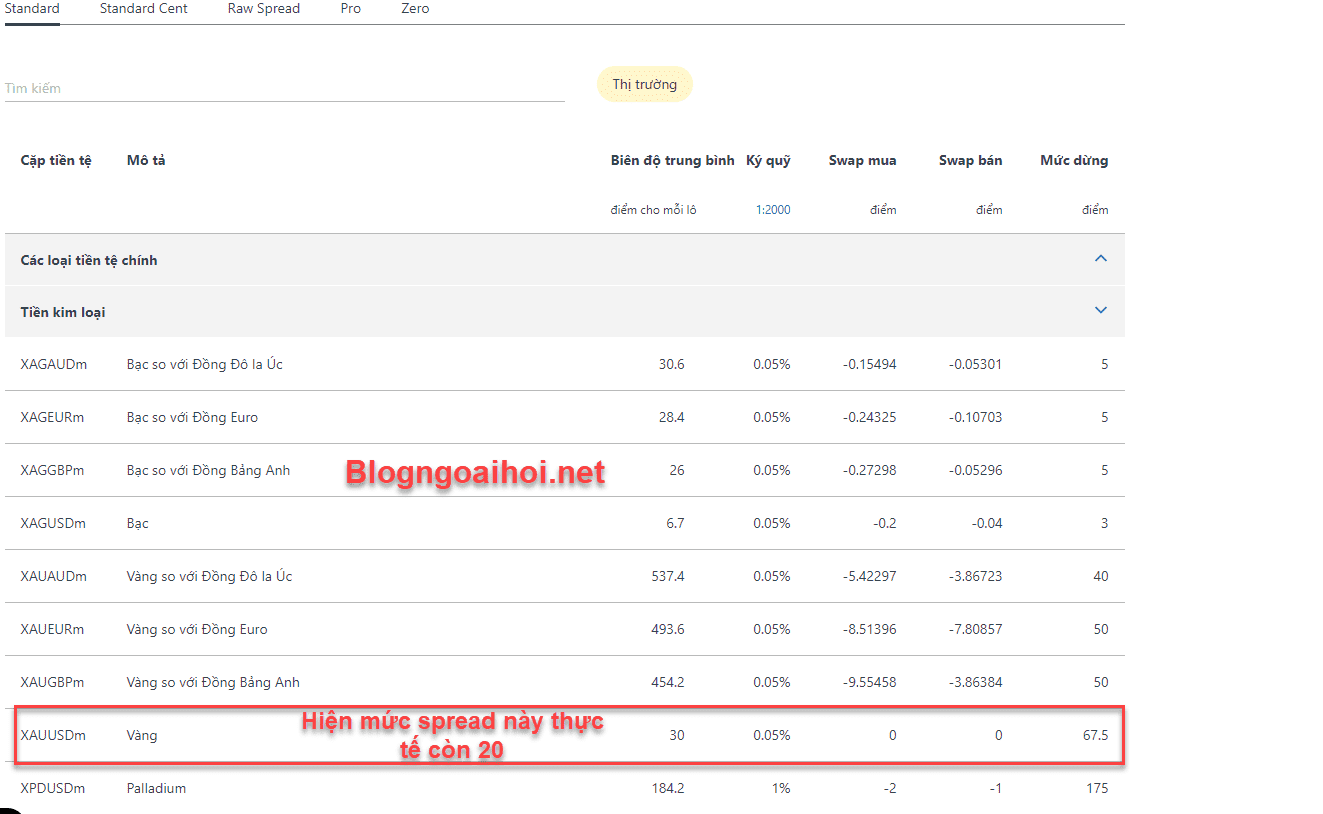1323x814 pixels.
Task: Collapse the Các loại tiền tệ chính chevron
Action: [x=1101, y=259]
